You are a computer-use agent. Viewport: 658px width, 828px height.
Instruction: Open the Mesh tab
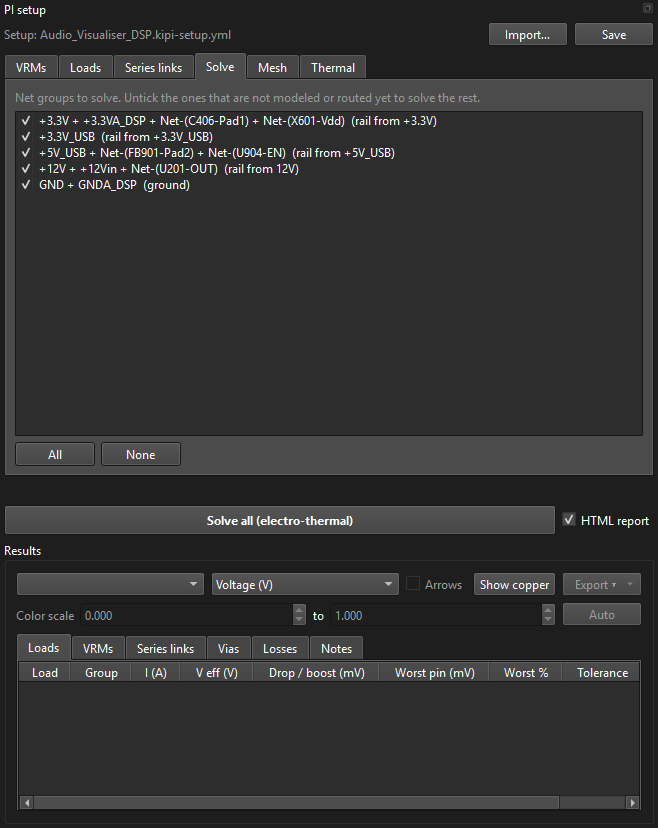[272, 68]
